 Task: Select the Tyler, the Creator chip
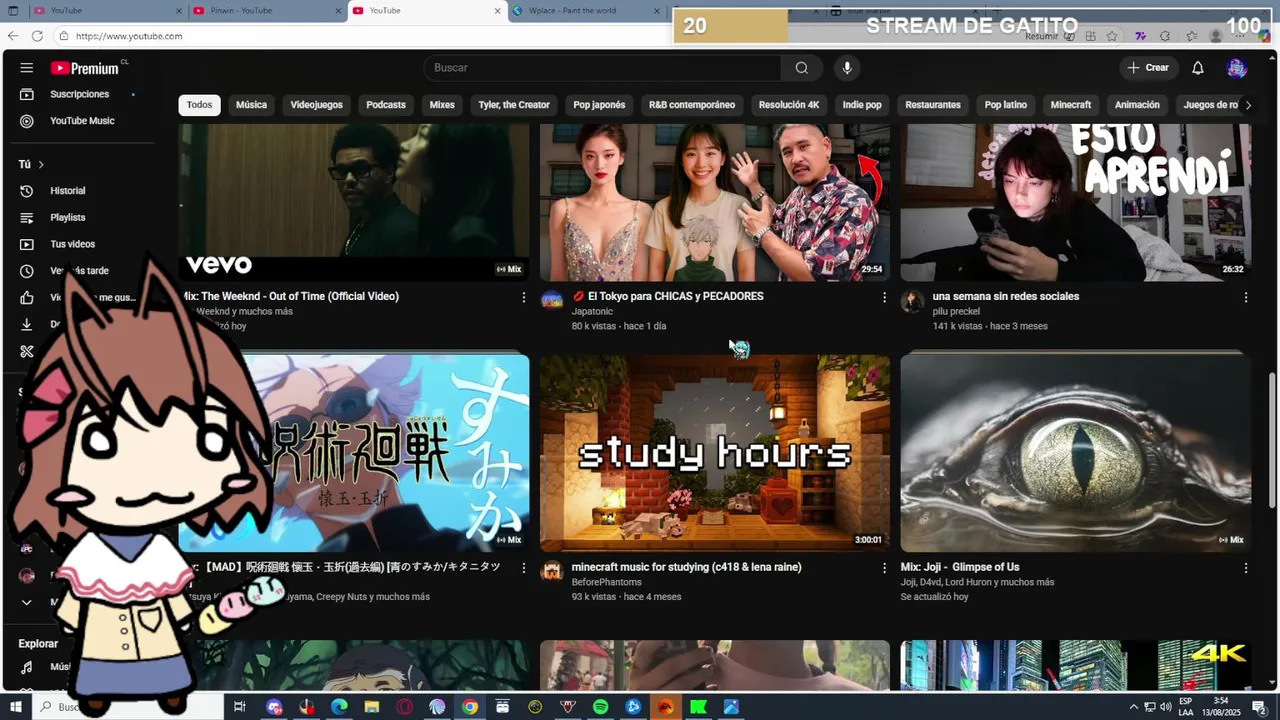514,105
